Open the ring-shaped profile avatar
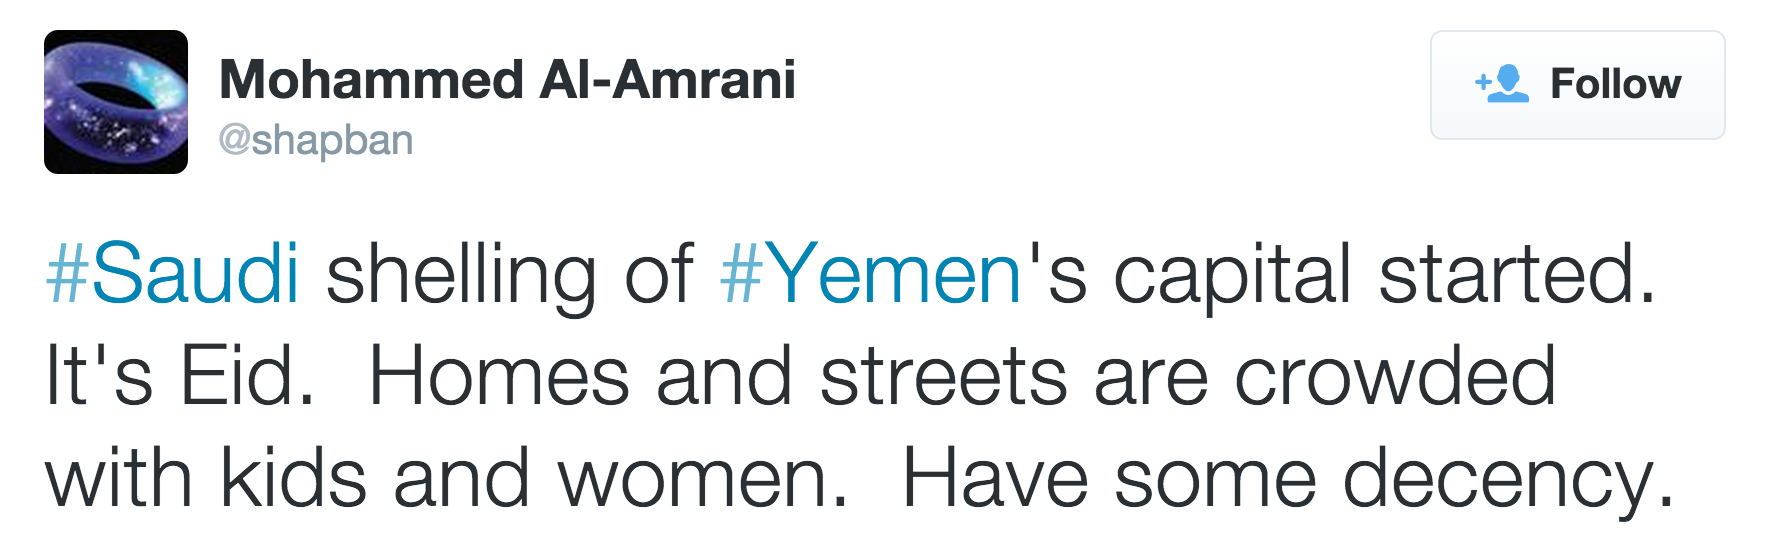This screenshot has height=540, width=1770. [116, 102]
